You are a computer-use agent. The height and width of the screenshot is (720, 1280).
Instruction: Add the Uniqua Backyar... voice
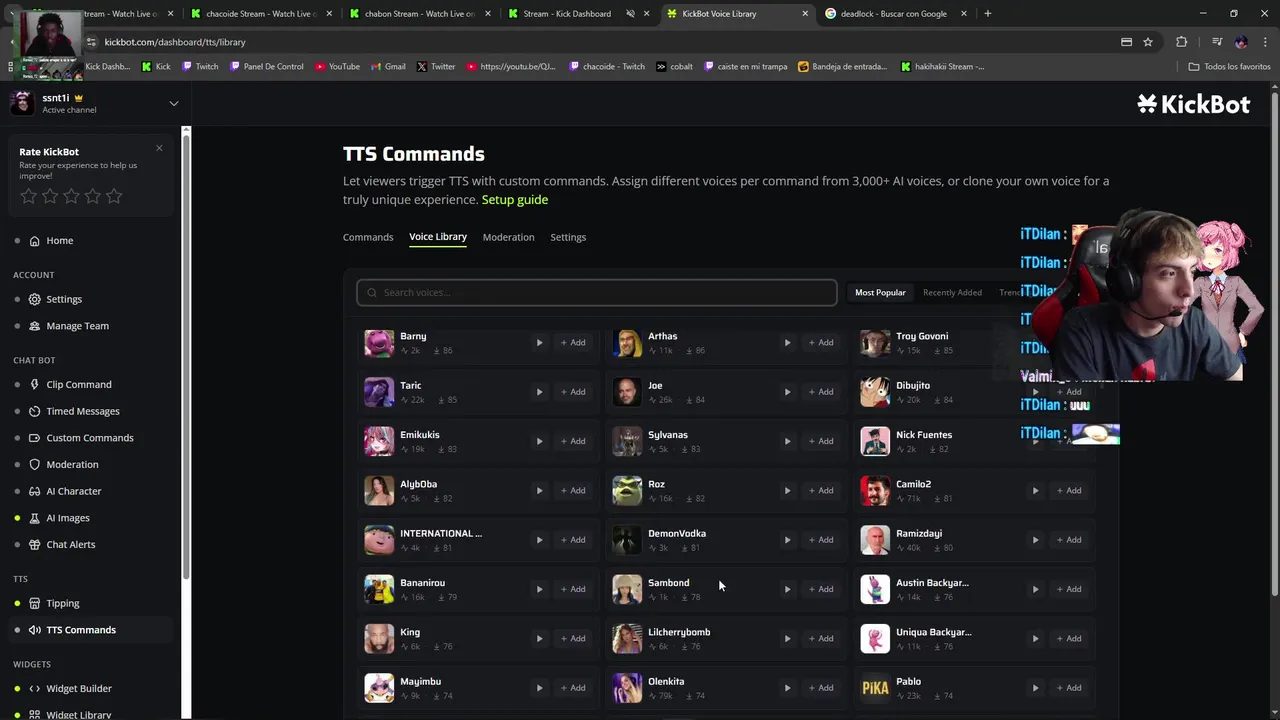pyautogui.click(x=1068, y=639)
